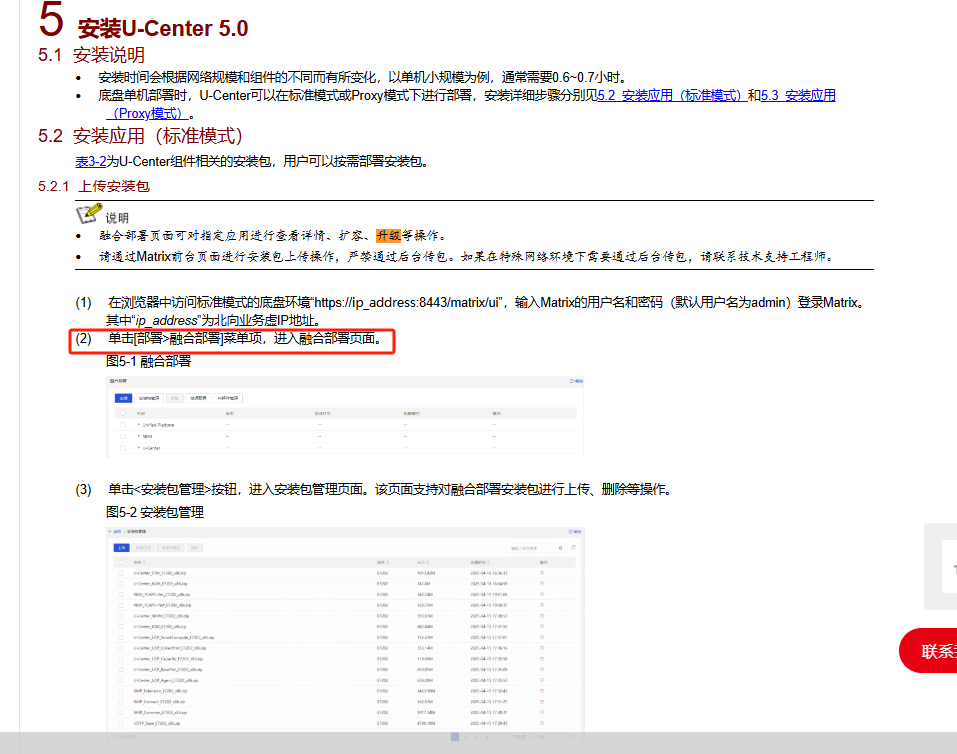
Task: Click the bullet beginning '安装时间会根据网络规模'
Action: pos(362,78)
